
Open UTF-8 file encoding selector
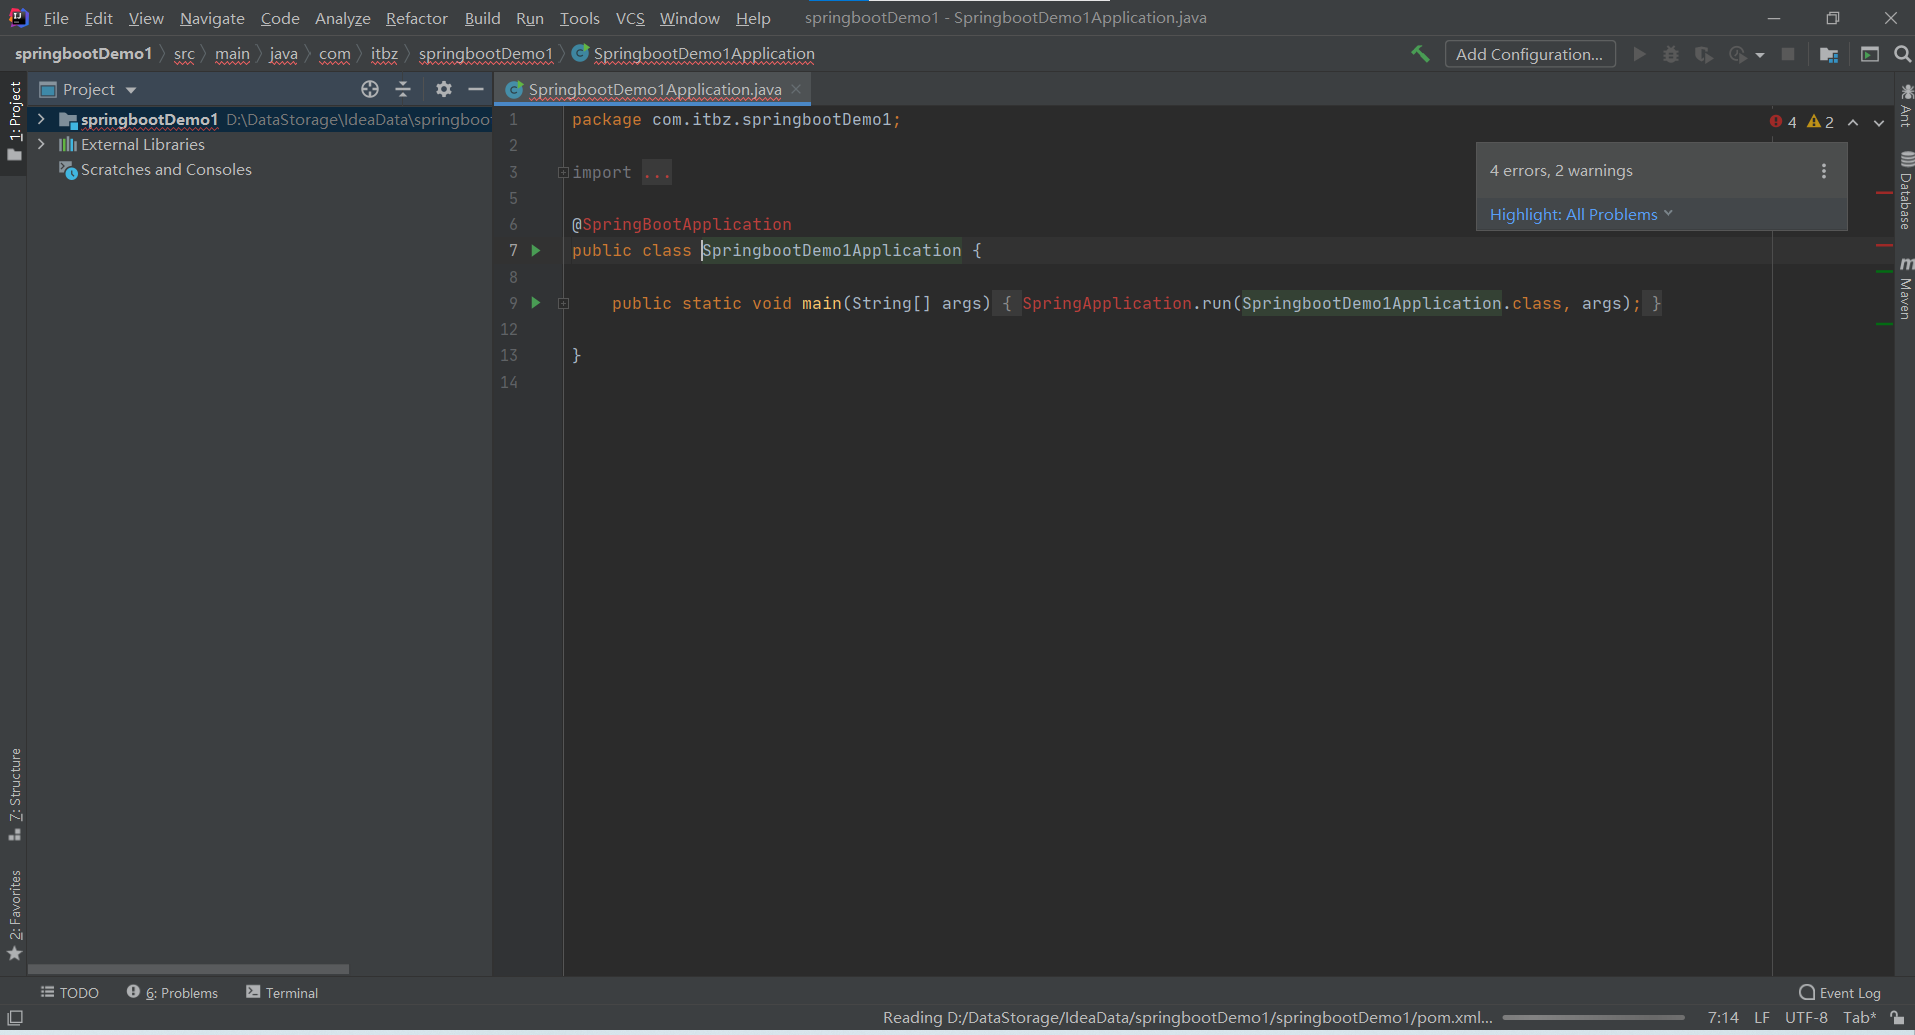point(1806,1018)
